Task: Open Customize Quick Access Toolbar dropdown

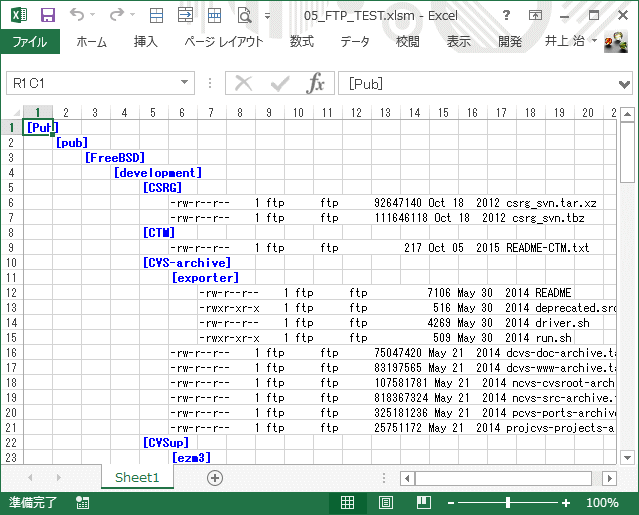Action: click(267, 16)
